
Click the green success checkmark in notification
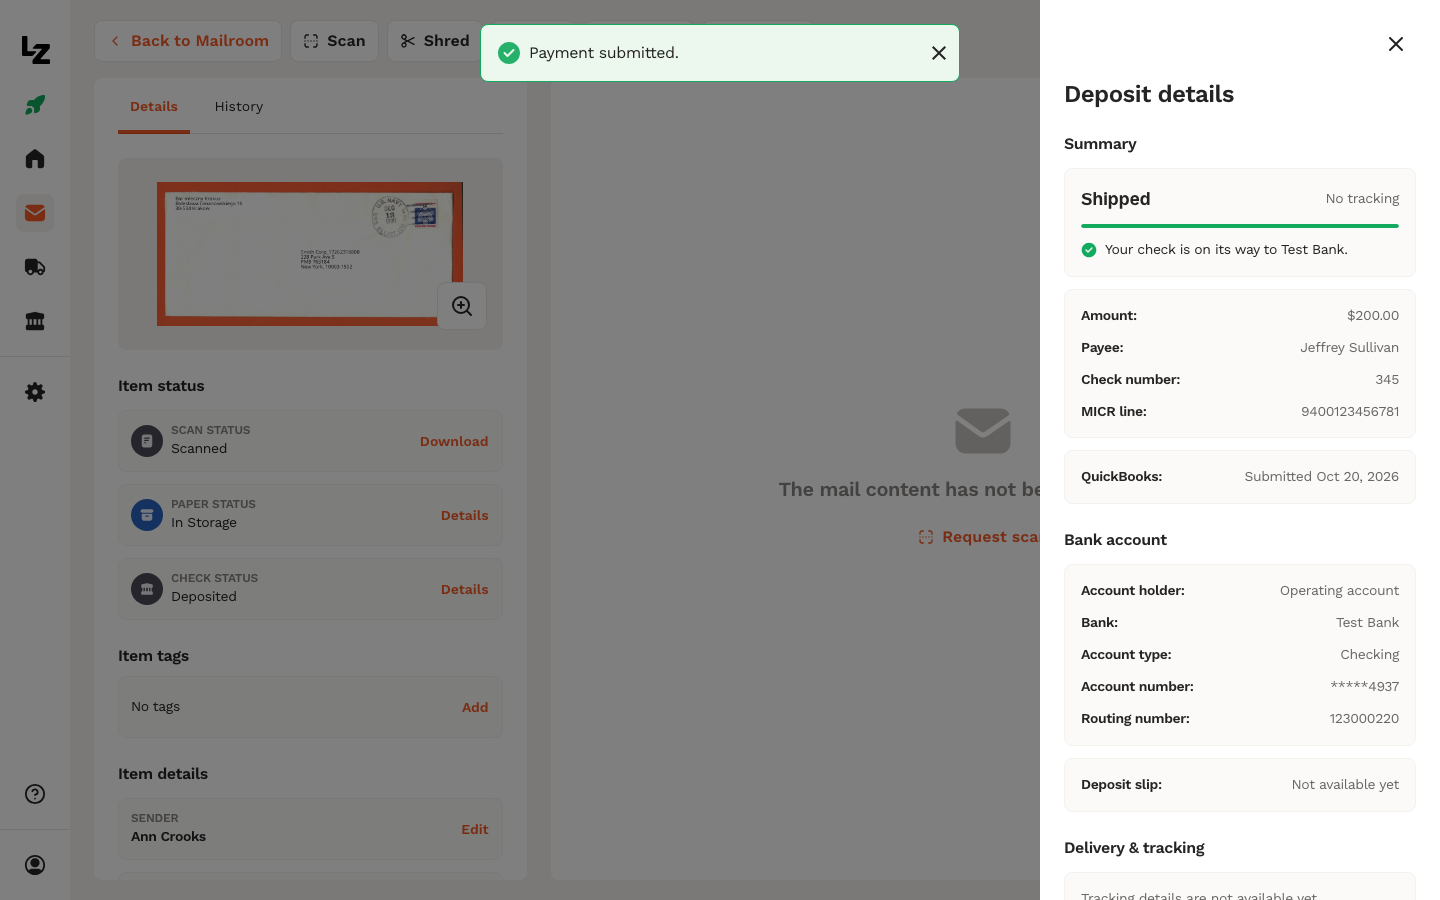[509, 53]
